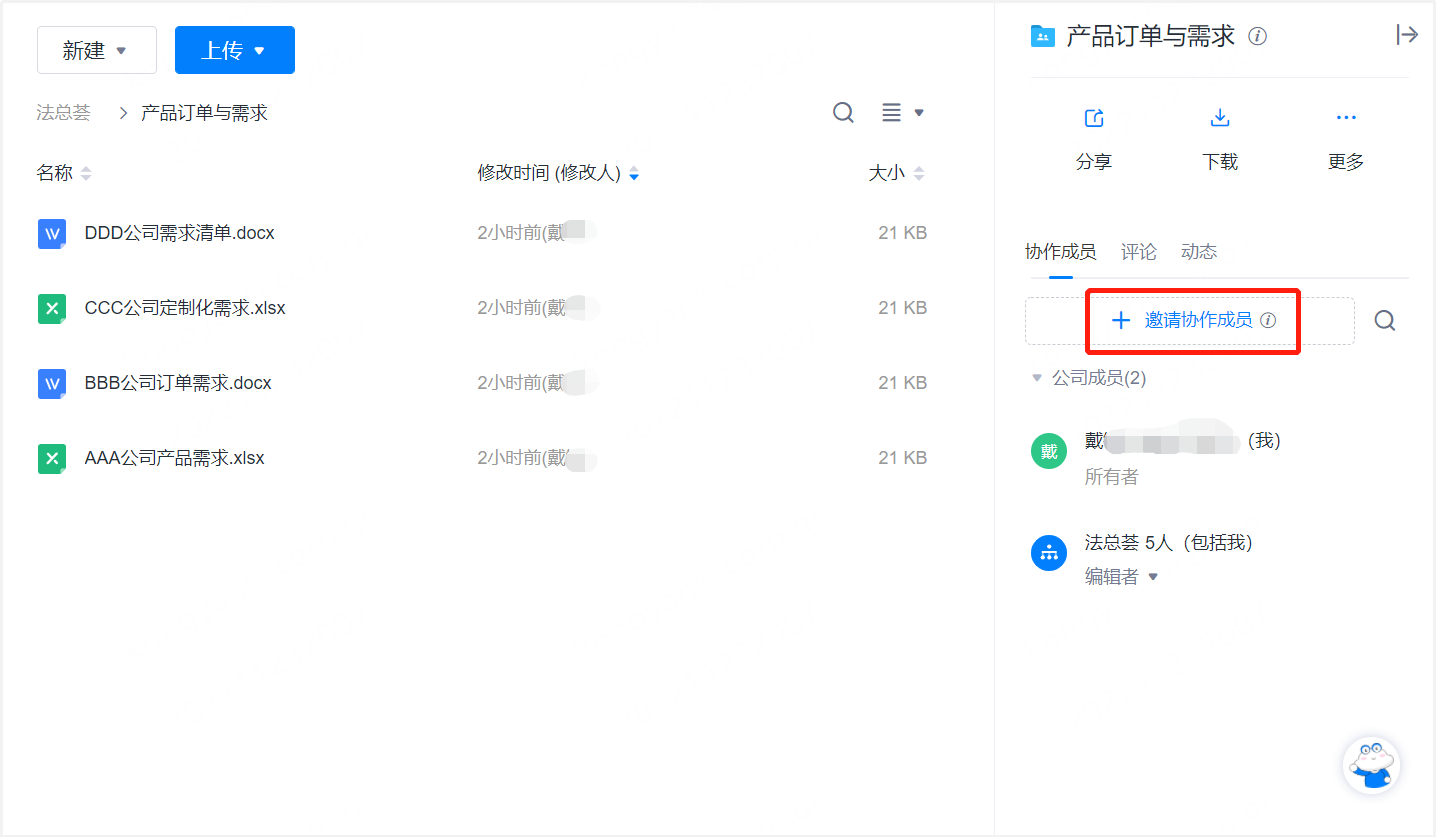Click the search icon in the members panel
The width and height of the screenshot is (1436, 837).
1384,319
